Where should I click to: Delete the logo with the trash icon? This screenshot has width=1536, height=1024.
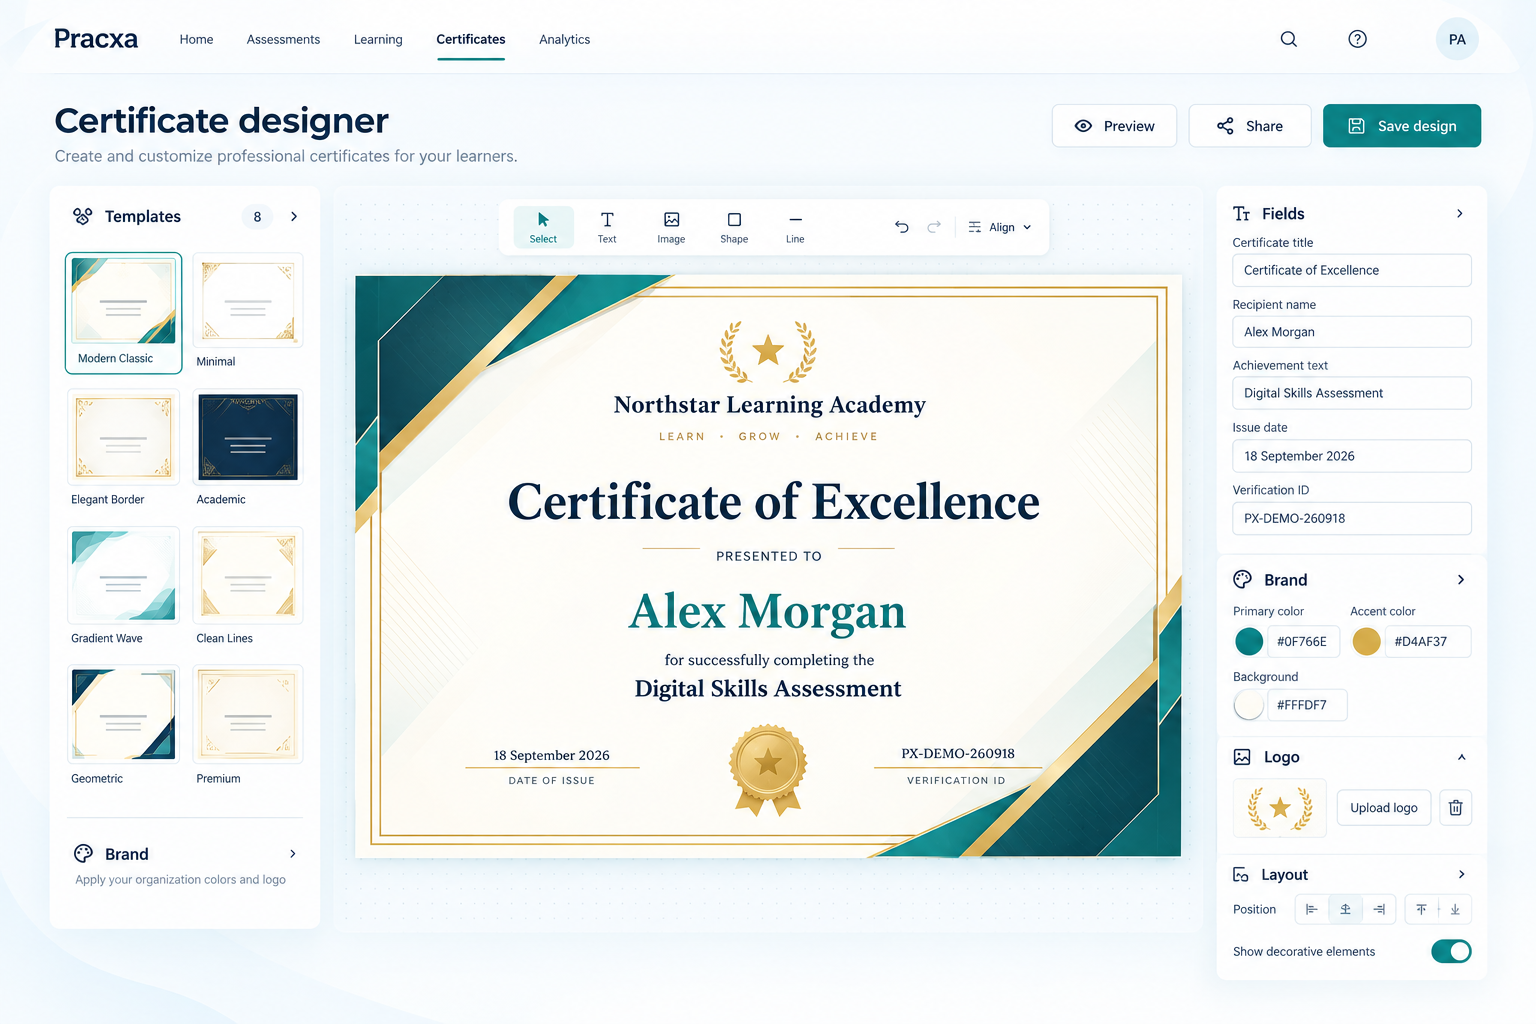tap(1456, 807)
